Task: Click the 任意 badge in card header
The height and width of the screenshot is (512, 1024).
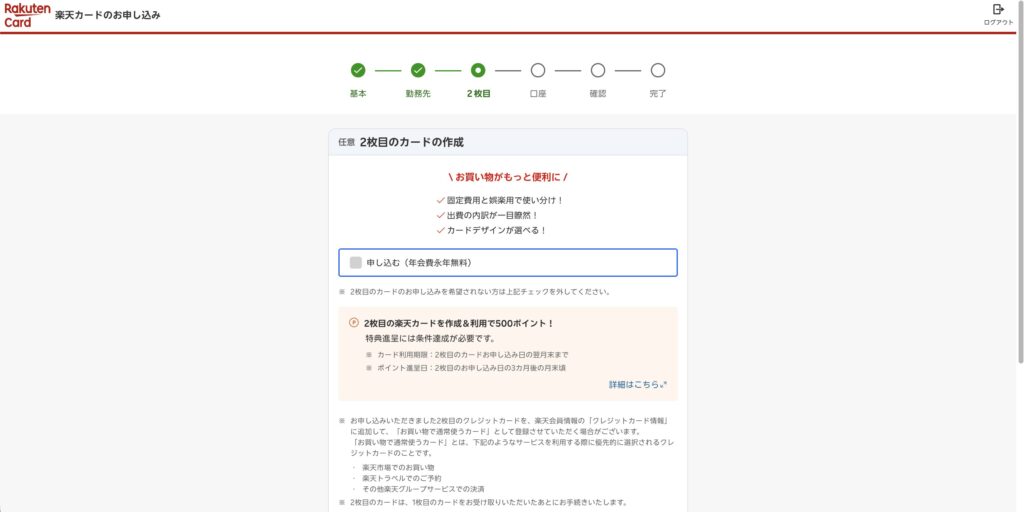Action: pos(346,142)
